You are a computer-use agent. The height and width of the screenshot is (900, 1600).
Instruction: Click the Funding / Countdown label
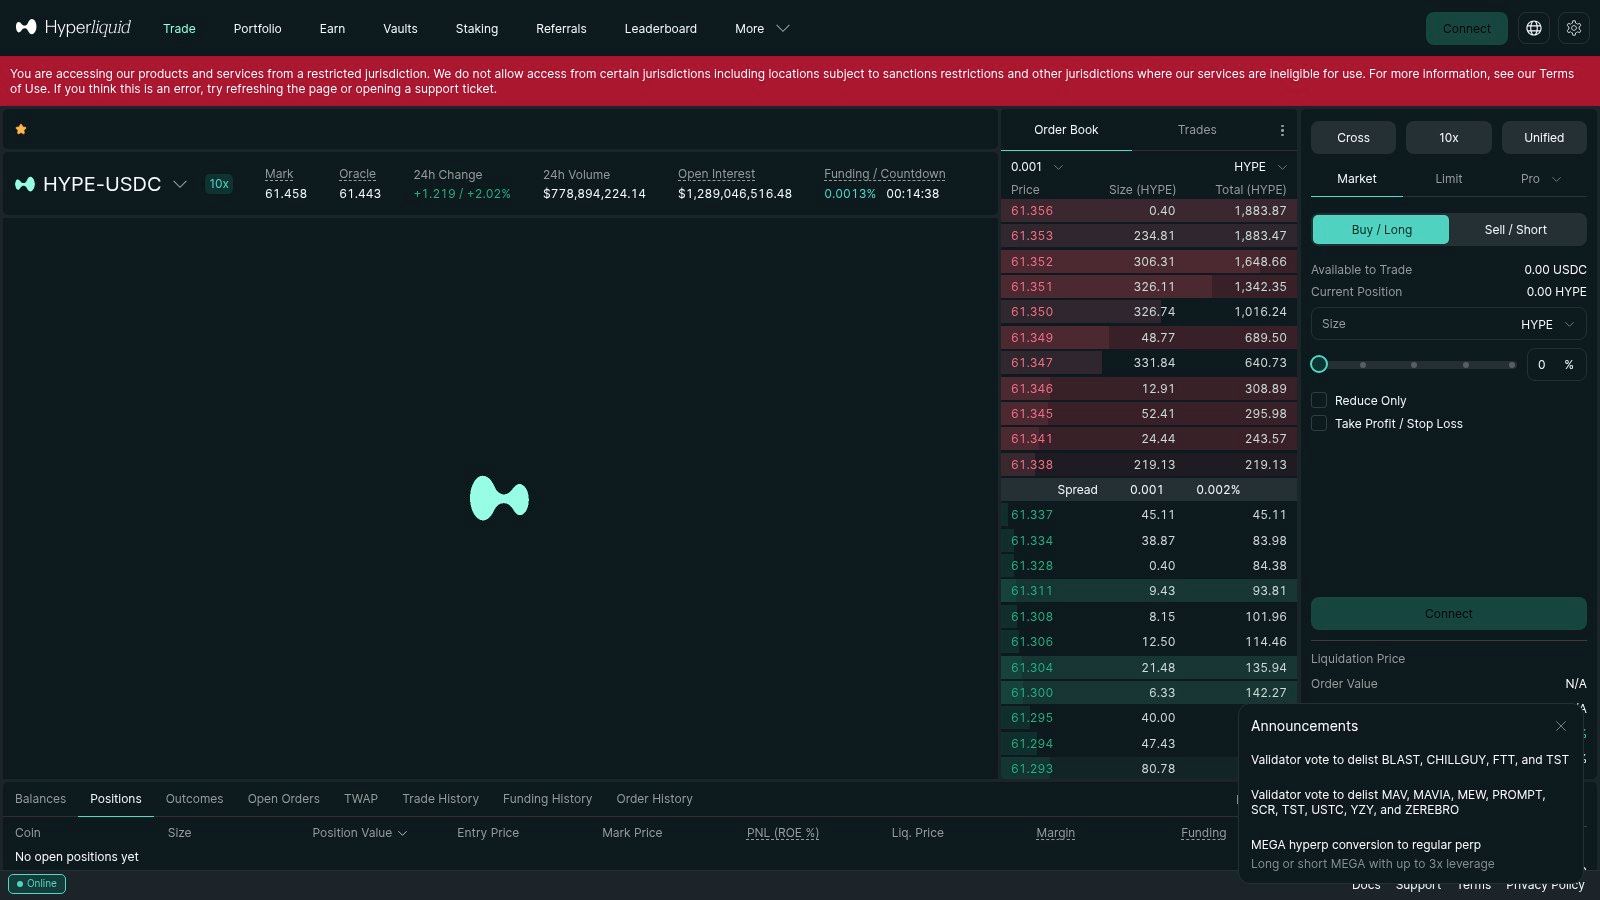884,174
